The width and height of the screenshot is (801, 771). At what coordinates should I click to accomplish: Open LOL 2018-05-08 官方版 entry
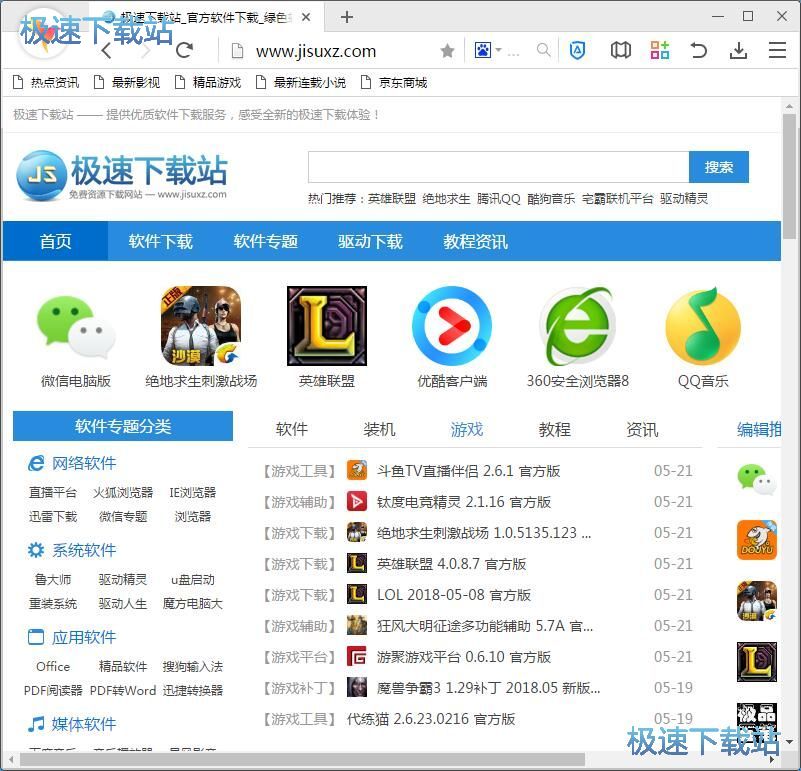coord(454,595)
